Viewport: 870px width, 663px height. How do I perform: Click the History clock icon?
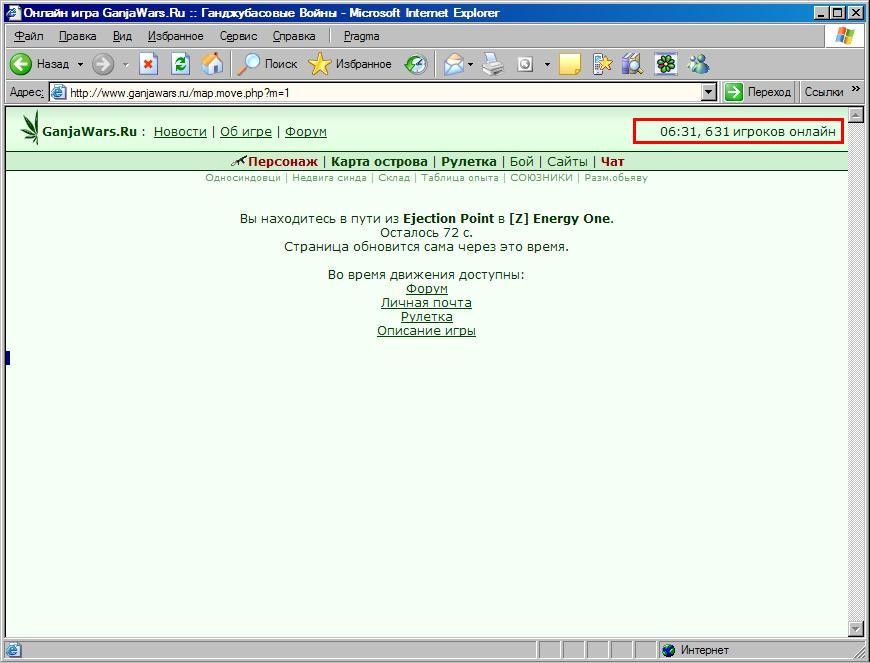[x=416, y=64]
